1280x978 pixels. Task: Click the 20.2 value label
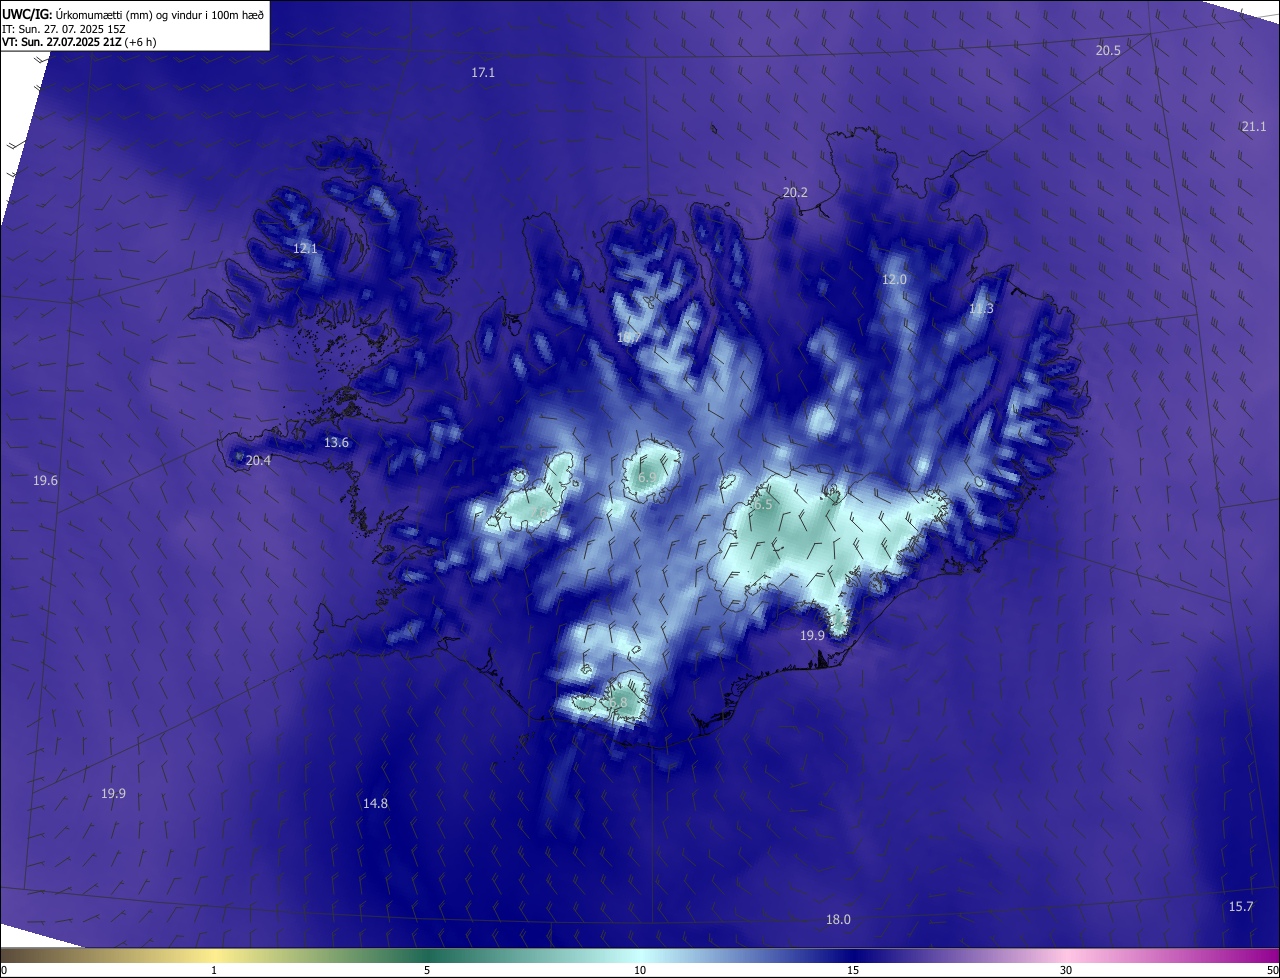tap(795, 192)
